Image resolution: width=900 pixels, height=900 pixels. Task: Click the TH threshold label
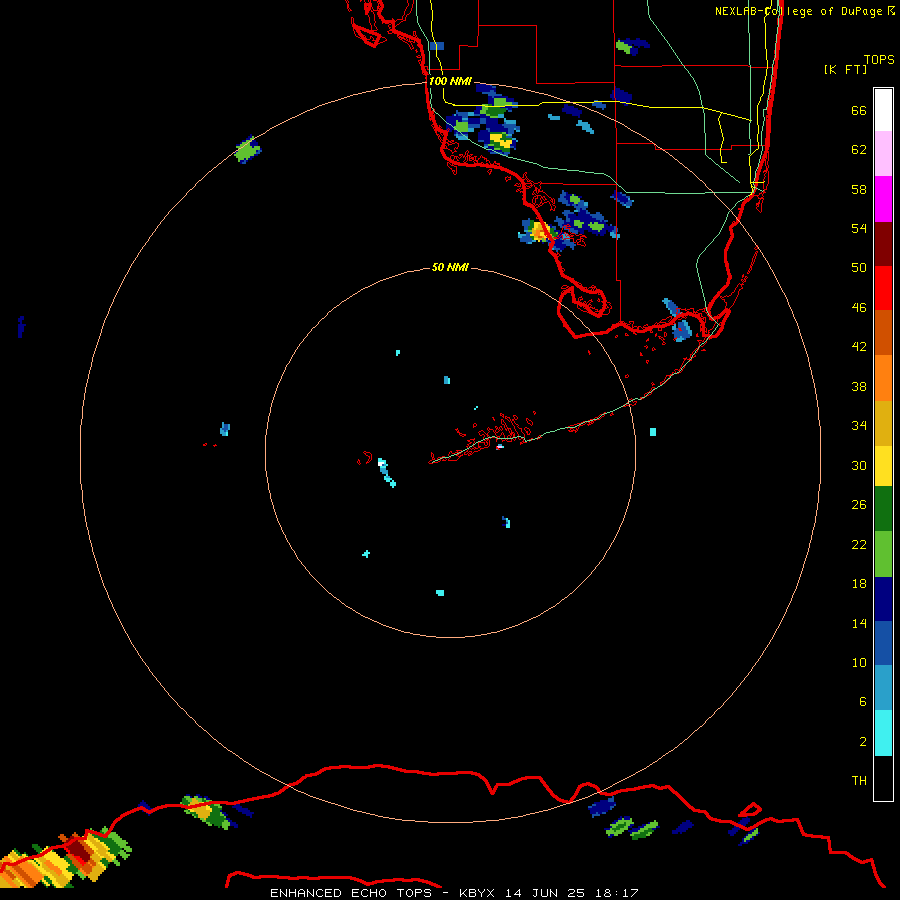pyautogui.click(x=859, y=780)
